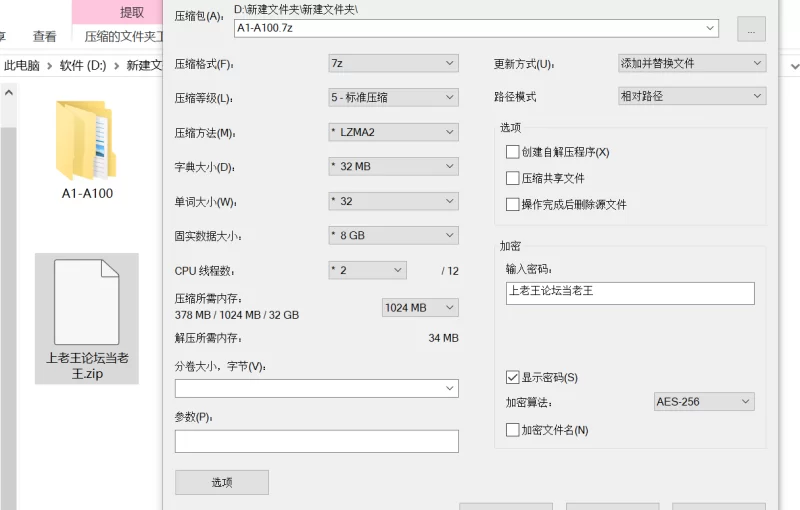Switch to the 提取 ribbon tab in Explorer

click(x=132, y=12)
